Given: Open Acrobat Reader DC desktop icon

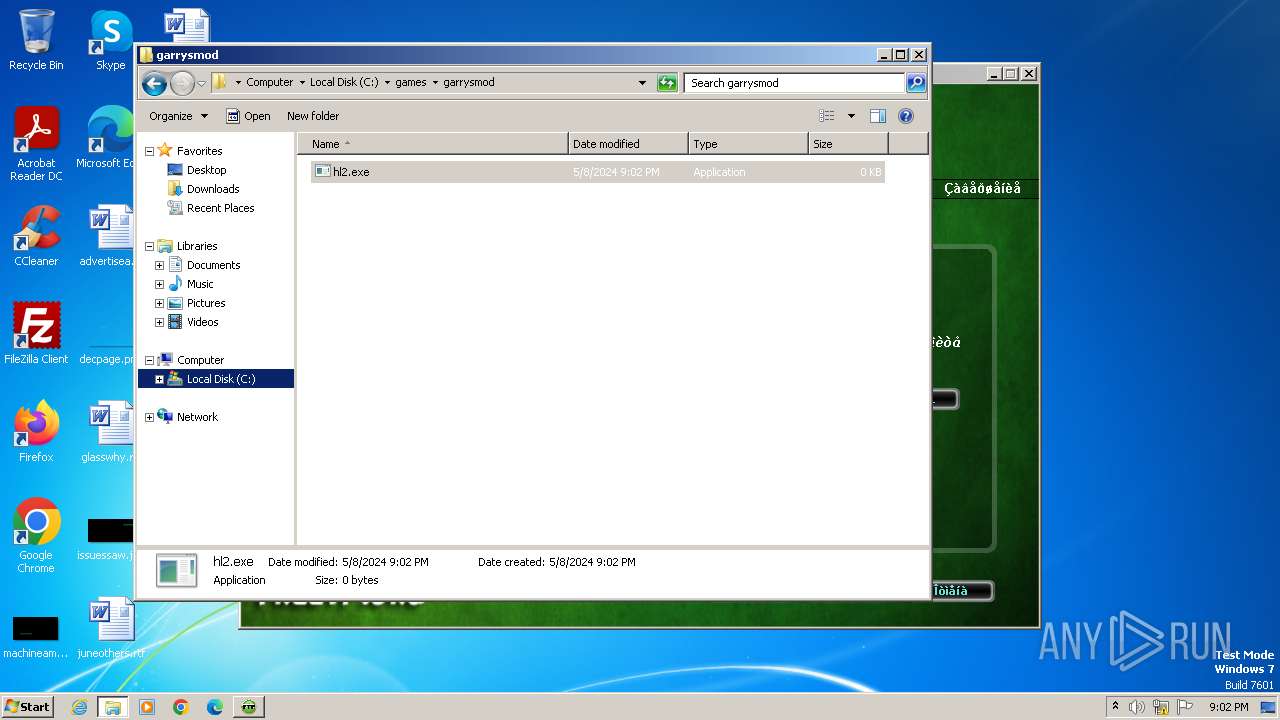Looking at the screenshot, I should (36, 145).
